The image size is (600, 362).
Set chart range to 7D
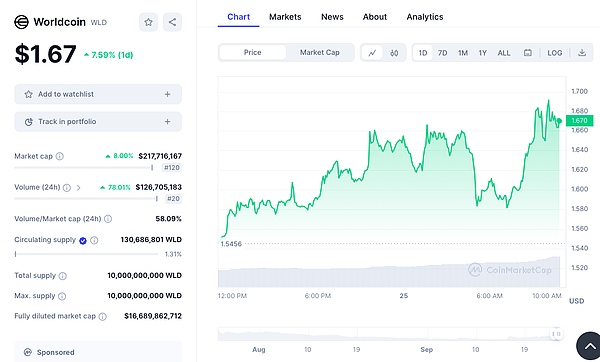point(442,53)
